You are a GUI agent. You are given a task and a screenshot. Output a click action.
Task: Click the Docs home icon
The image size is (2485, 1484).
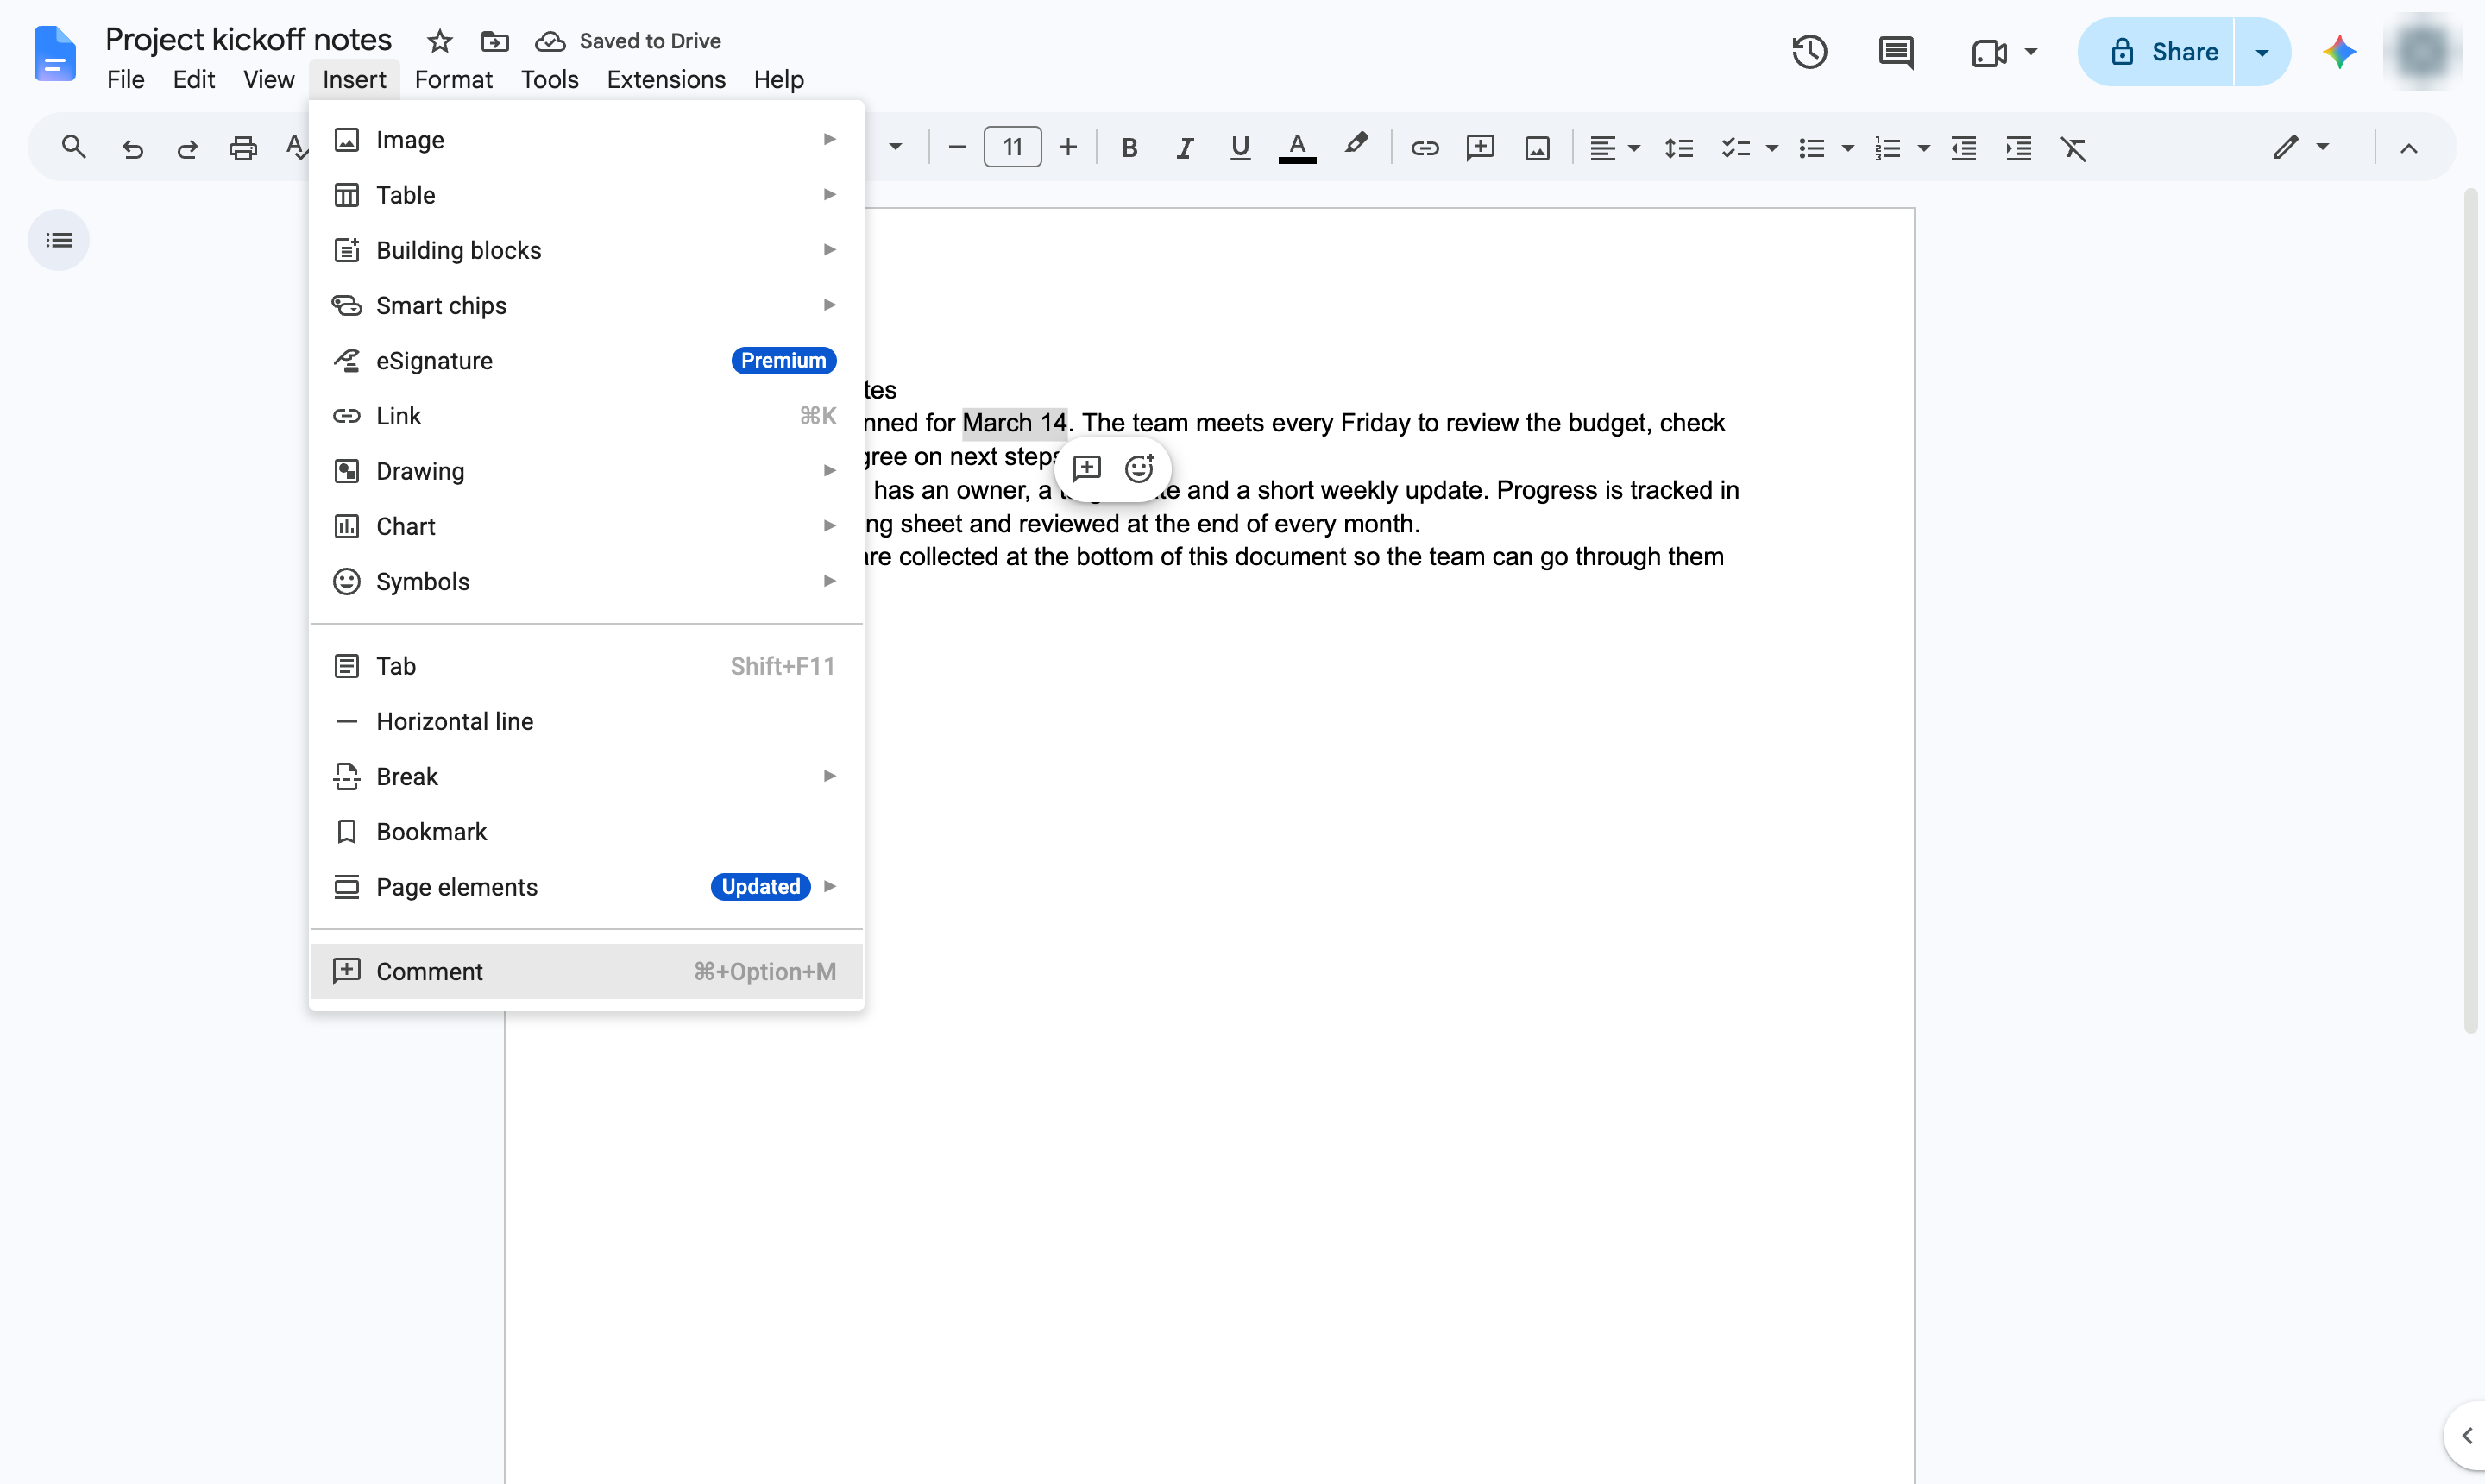[54, 53]
